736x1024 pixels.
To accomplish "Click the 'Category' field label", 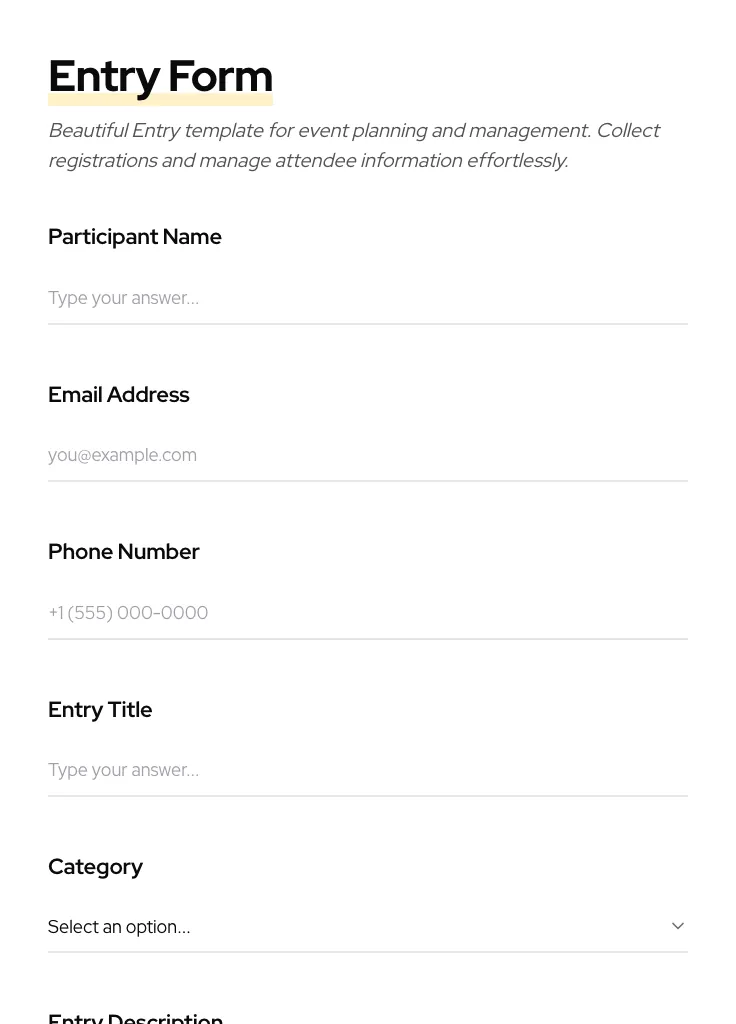I will (96, 867).
